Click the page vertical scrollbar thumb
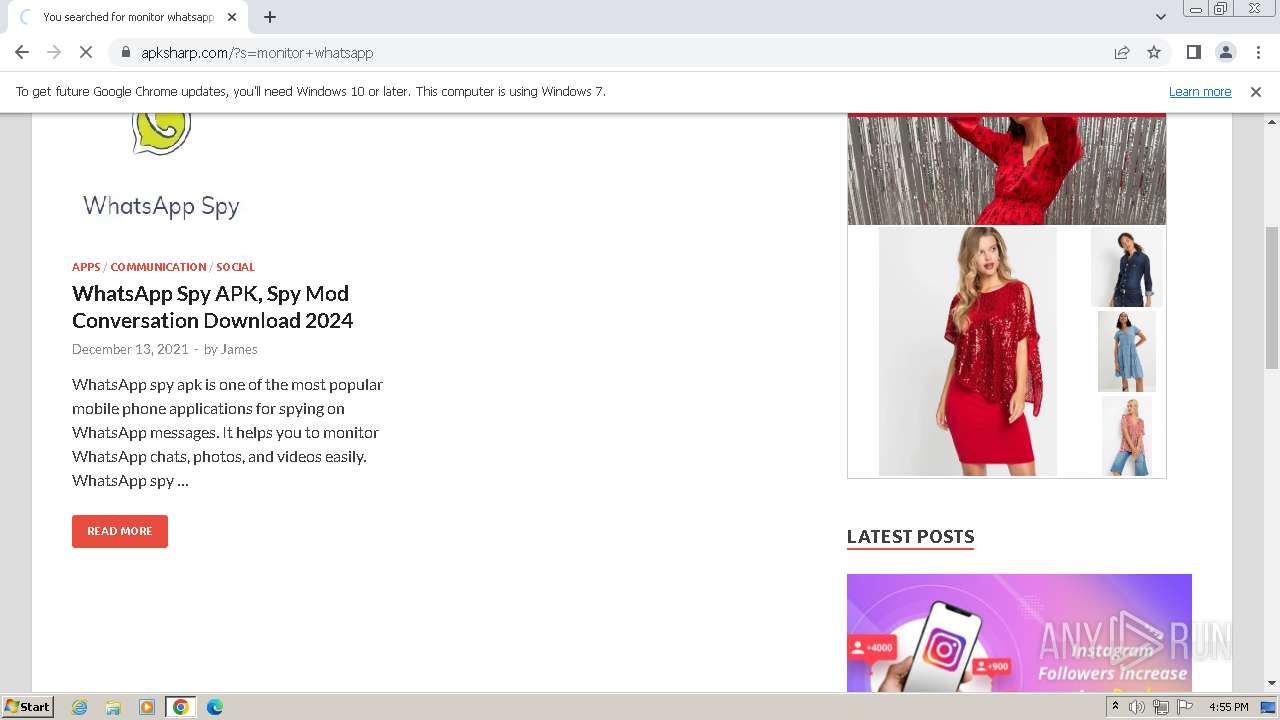The image size is (1280, 720). tap(1272, 297)
